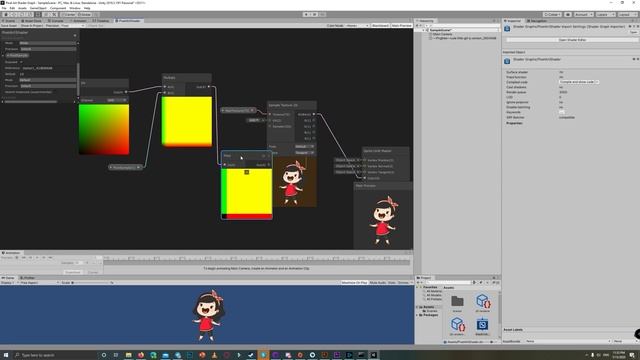Image resolution: width=640 pixels, height=360 pixels.
Task: Click the Hierarchy panel lock icon
Action: click(493, 21)
